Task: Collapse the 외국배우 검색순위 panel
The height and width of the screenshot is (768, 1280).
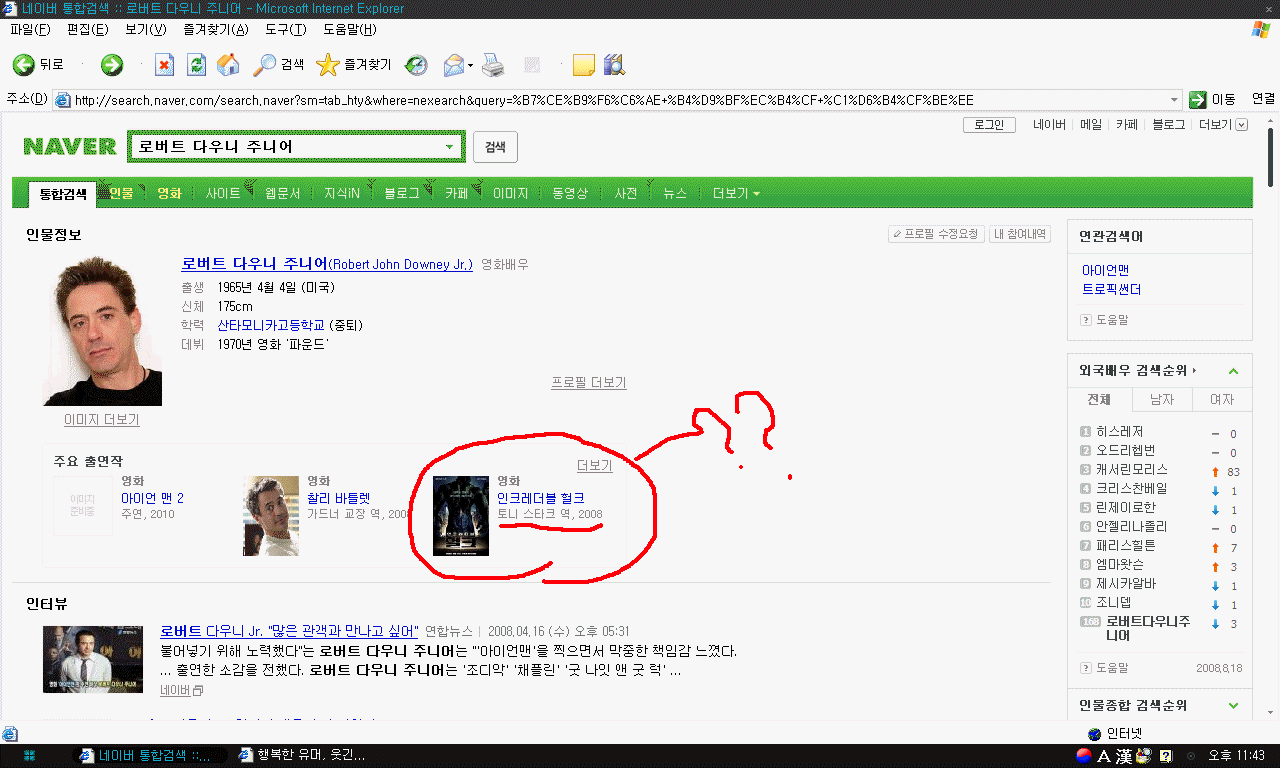Action: [x=1233, y=371]
